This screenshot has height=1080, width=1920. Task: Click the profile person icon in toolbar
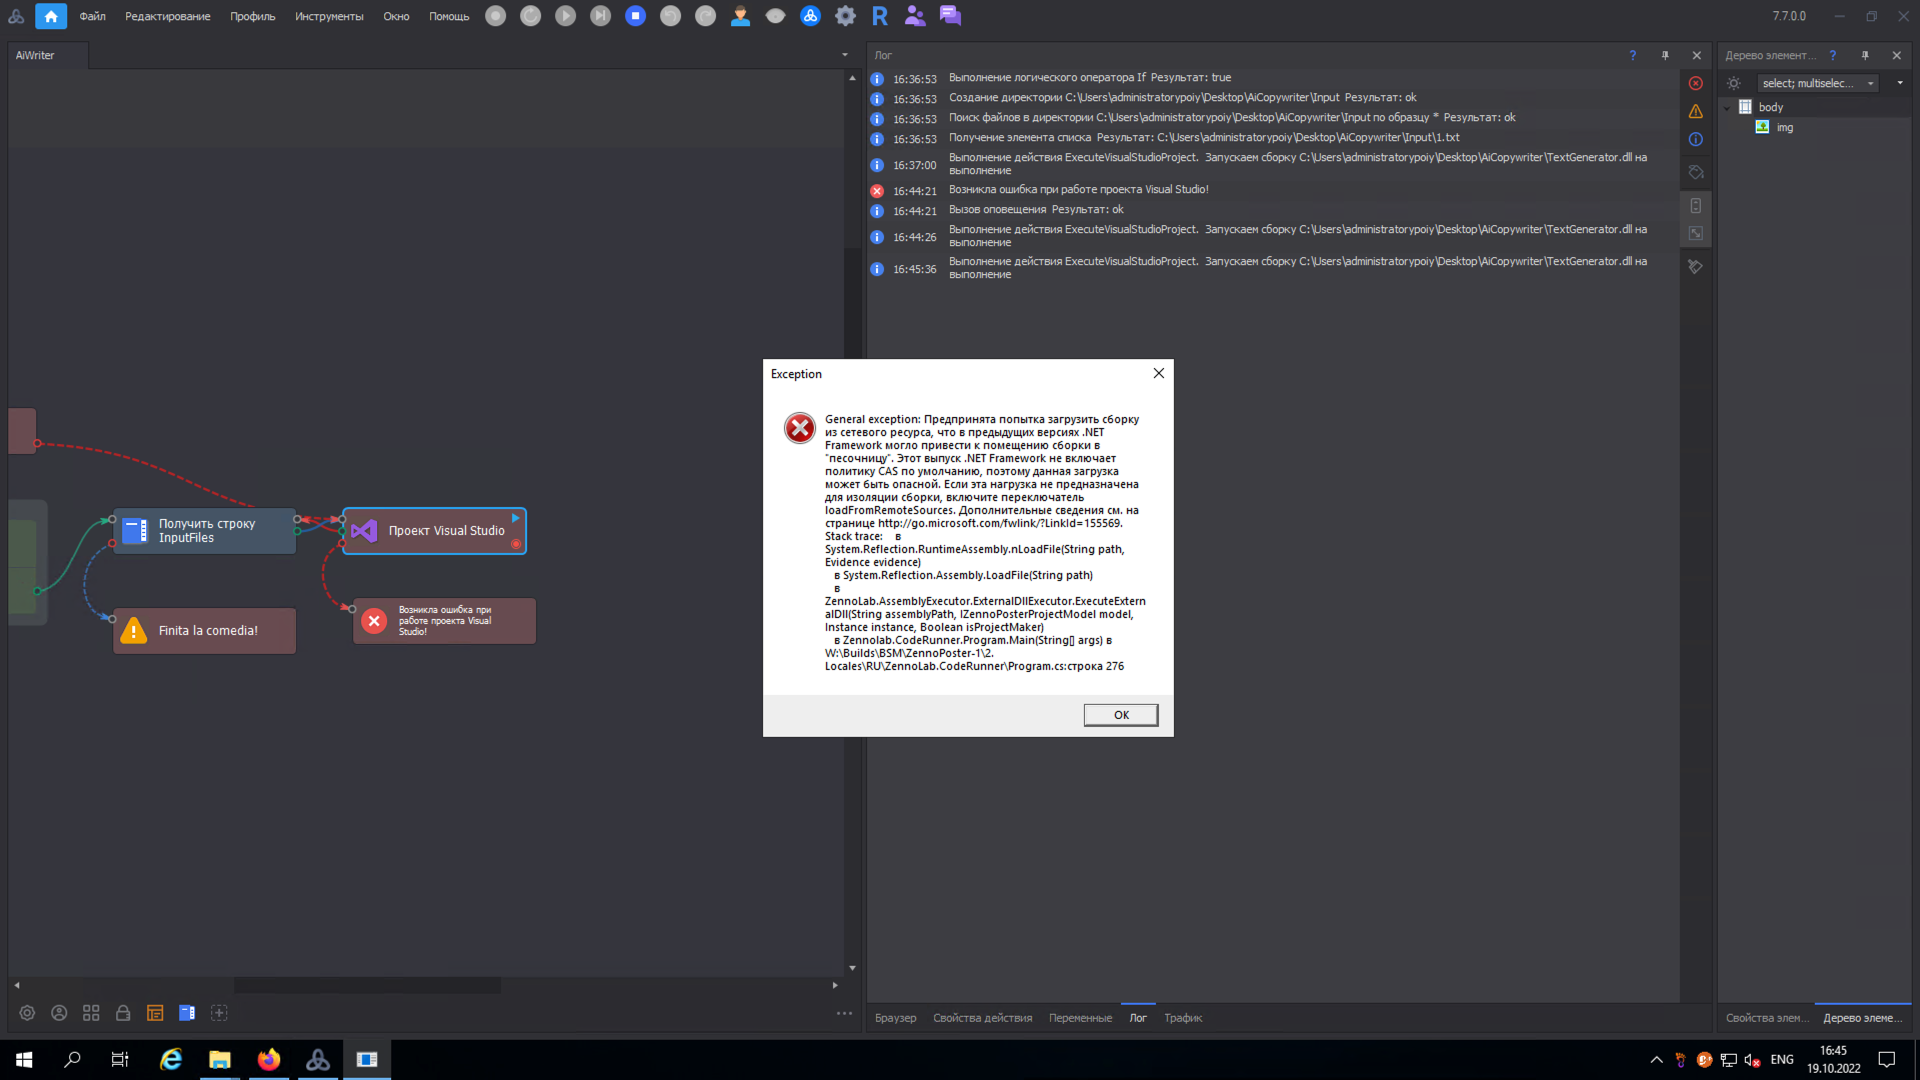click(740, 16)
